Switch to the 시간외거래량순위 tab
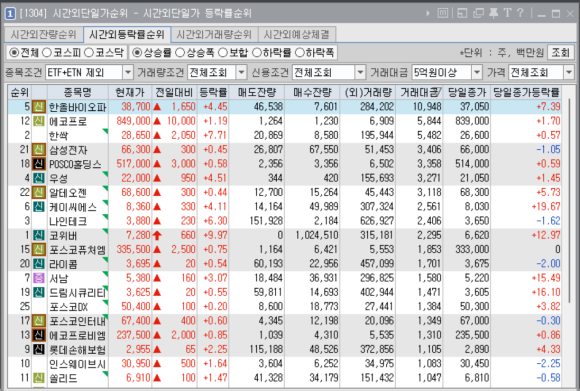Image resolution: width=580 pixels, height=391 pixels. pyautogui.click(x=214, y=35)
